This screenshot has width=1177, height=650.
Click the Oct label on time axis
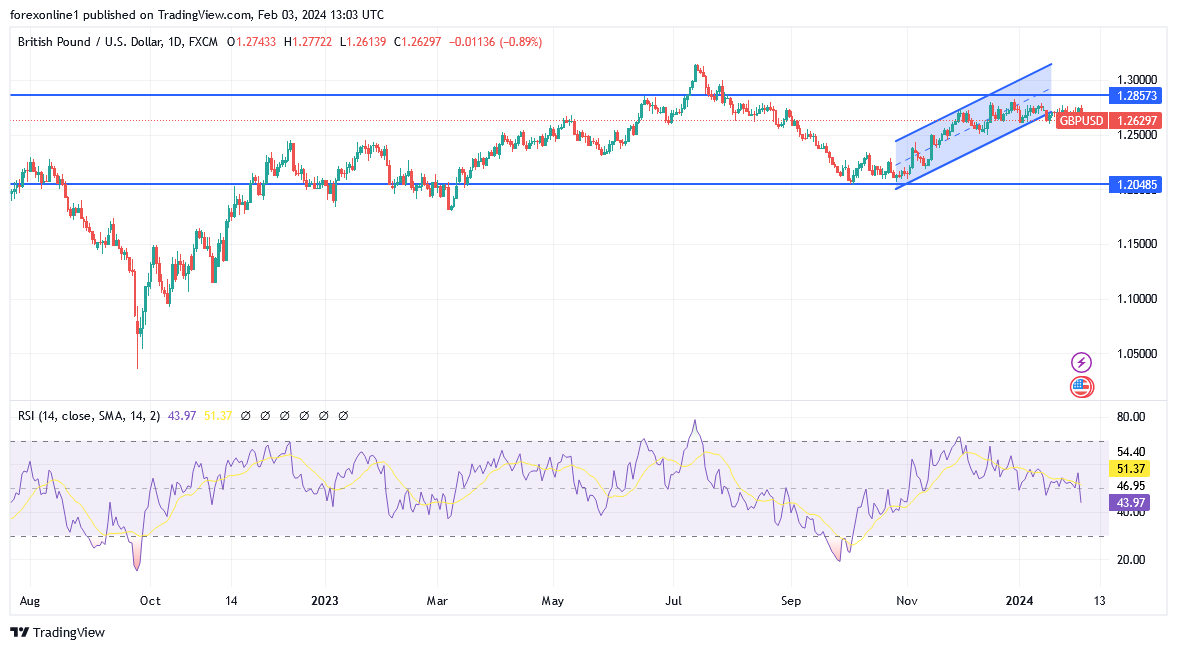tap(150, 601)
